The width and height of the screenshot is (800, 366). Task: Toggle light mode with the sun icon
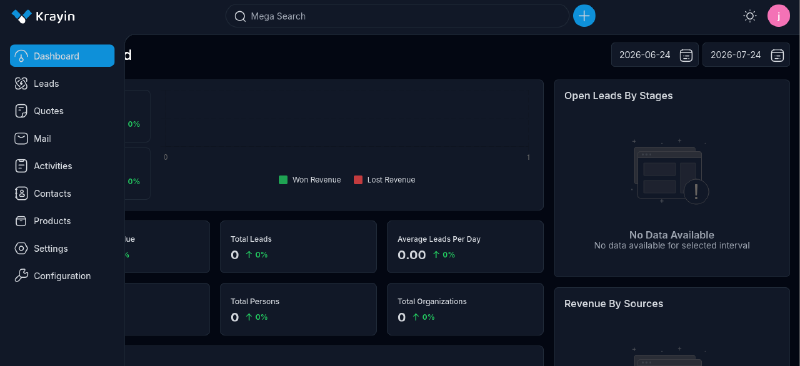(x=749, y=16)
